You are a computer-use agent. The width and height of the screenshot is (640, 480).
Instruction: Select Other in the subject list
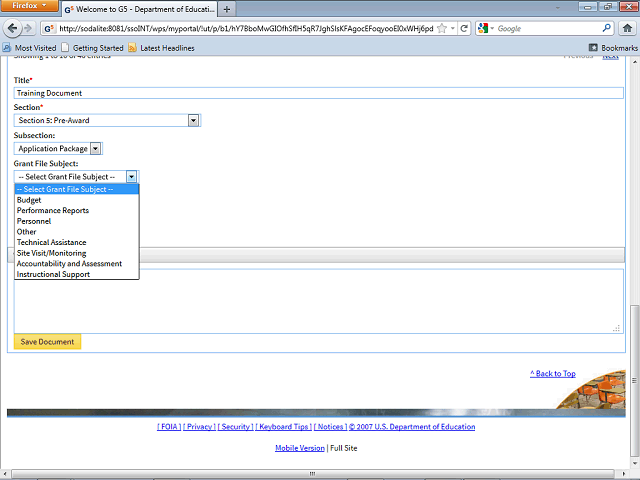click(x=77, y=232)
